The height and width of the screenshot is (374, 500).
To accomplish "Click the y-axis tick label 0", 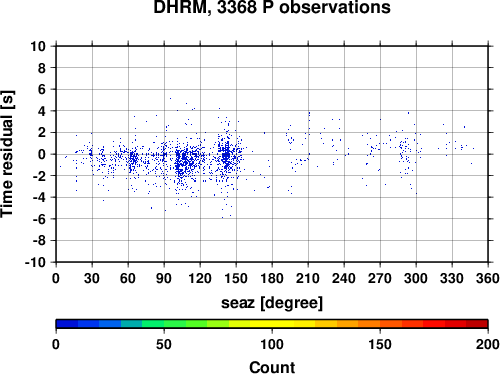I will [42, 154].
